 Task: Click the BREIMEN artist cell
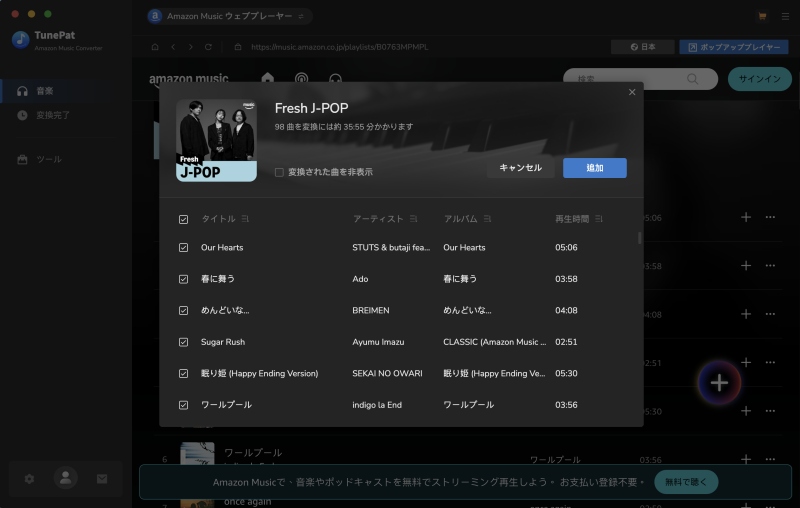(x=370, y=311)
